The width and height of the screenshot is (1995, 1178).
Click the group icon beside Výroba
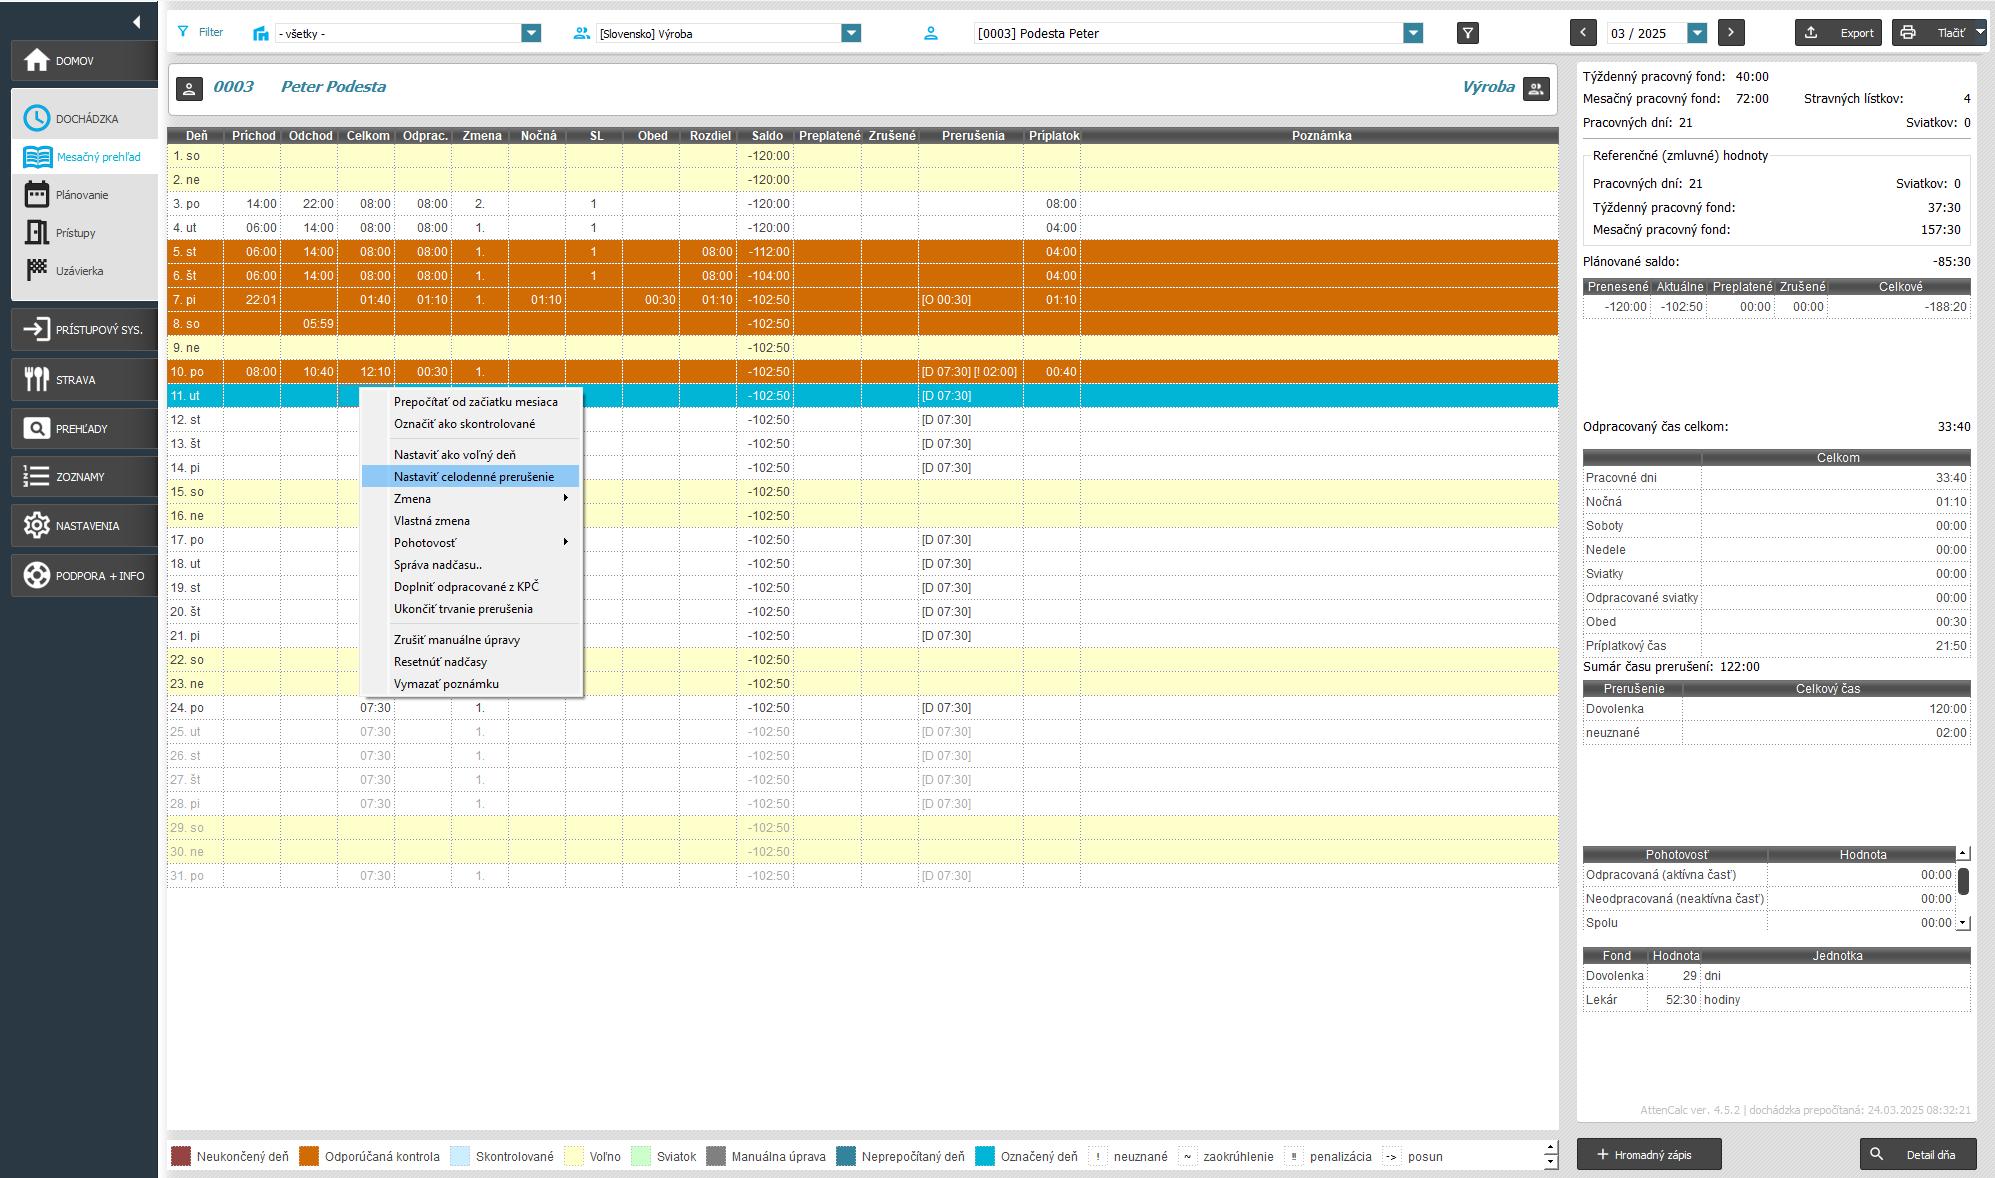1535,88
